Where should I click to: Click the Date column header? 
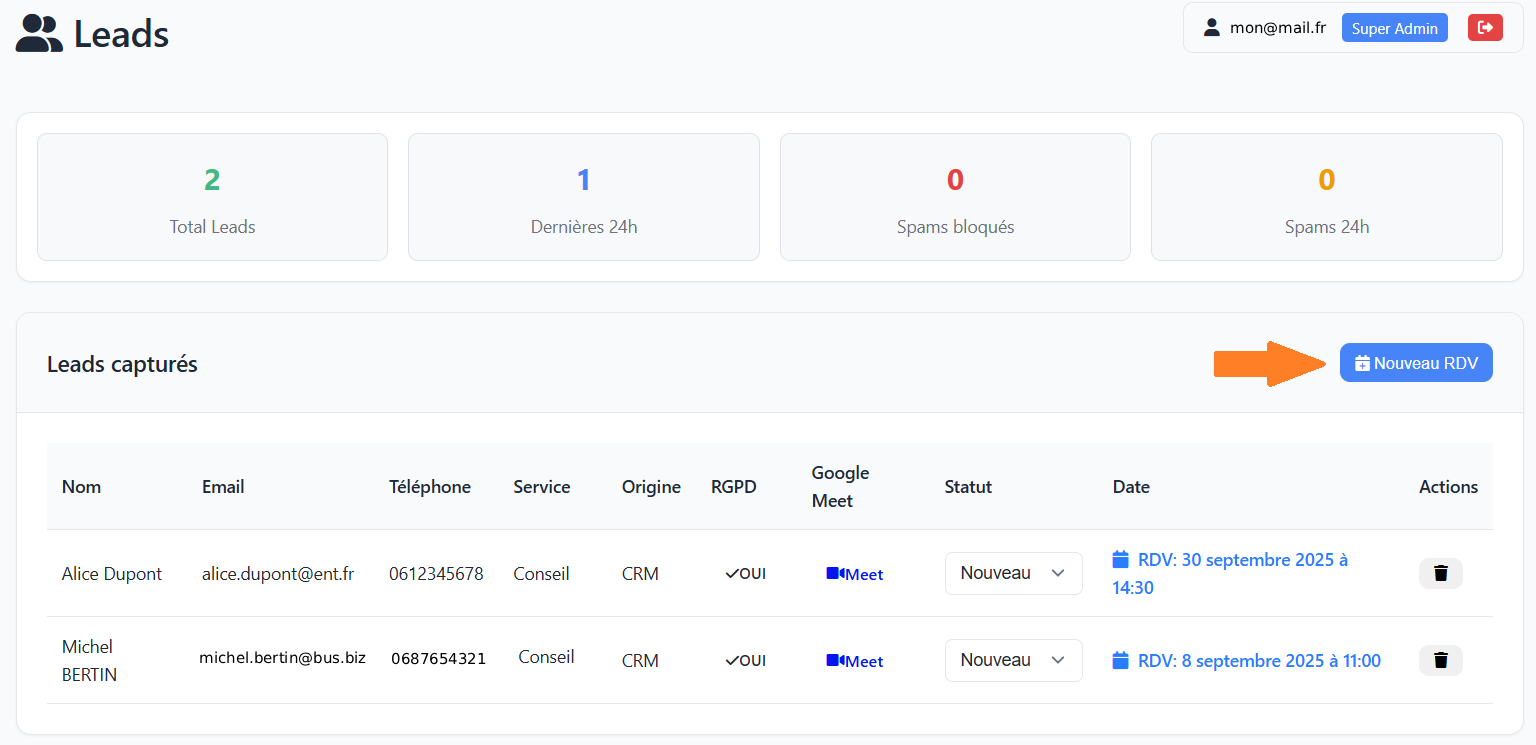1131,487
